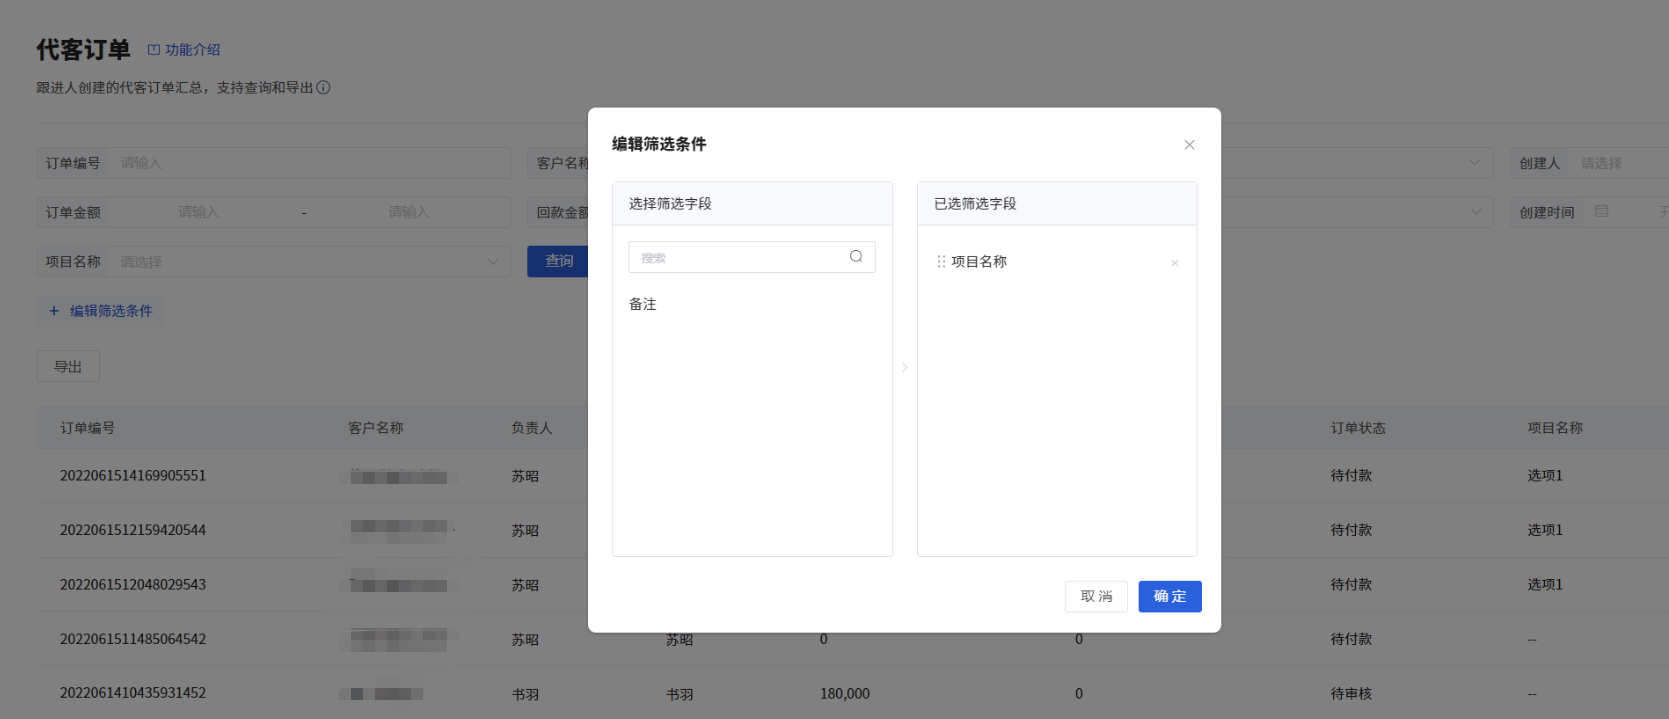Expand the dropdown arrow left of 创建人
1669x719 pixels.
[x=1474, y=163]
